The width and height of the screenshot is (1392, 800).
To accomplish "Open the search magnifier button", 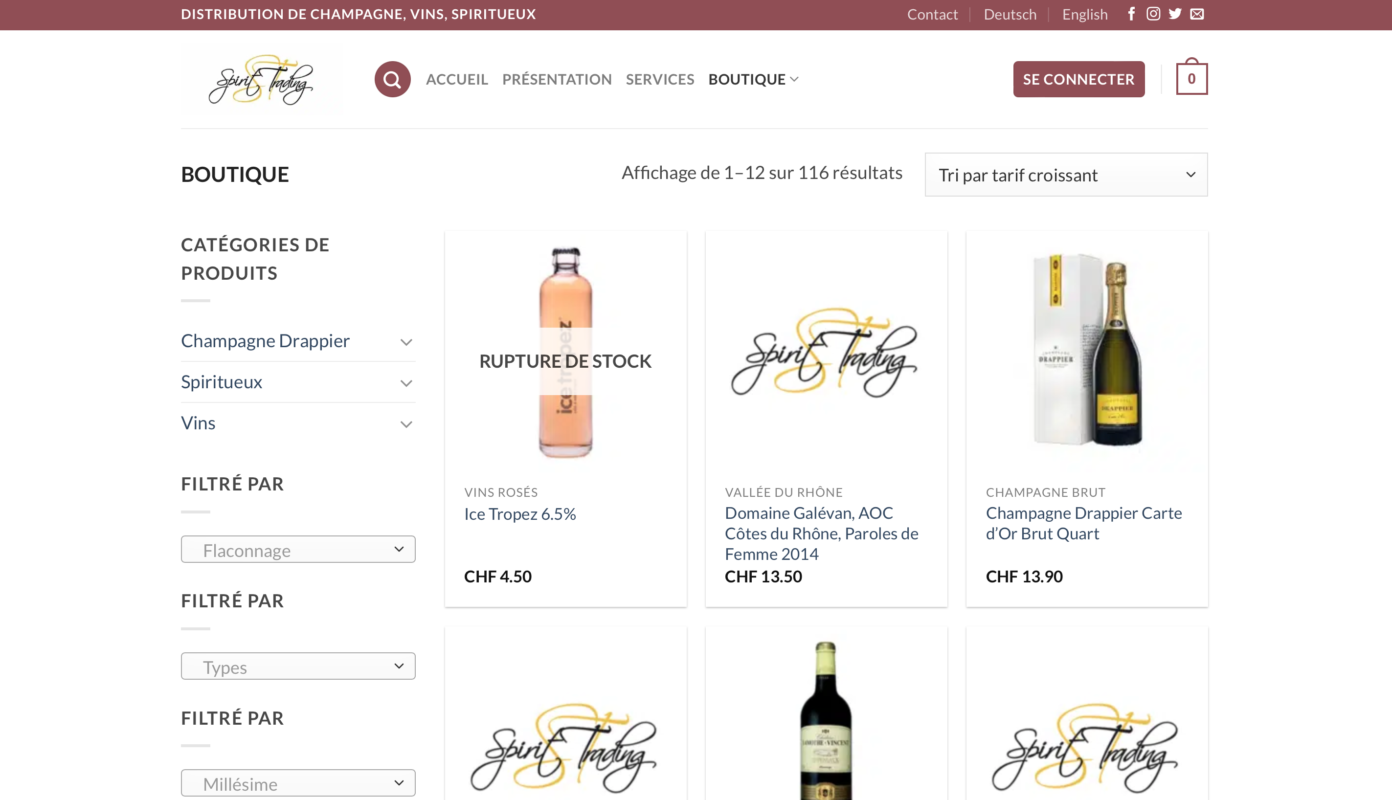I will coord(393,79).
